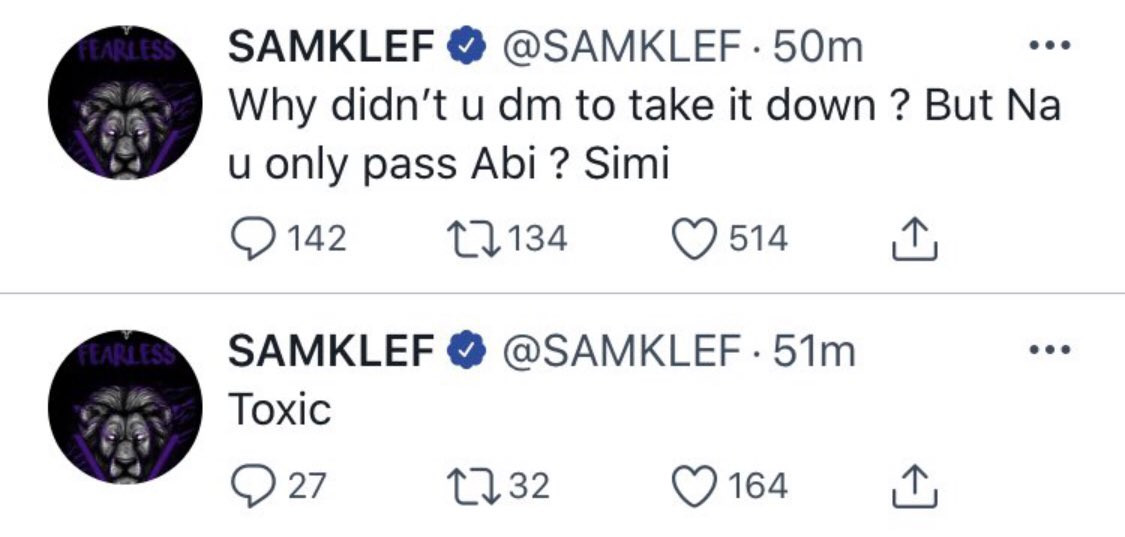The height and width of the screenshot is (537, 1125).
Task: Reply to the 'Why didn't u dm' tweet
Action: (x=250, y=240)
